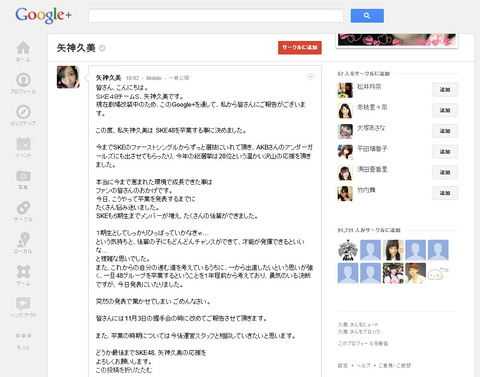Open 竹内舞 profile avatar

(345, 193)
